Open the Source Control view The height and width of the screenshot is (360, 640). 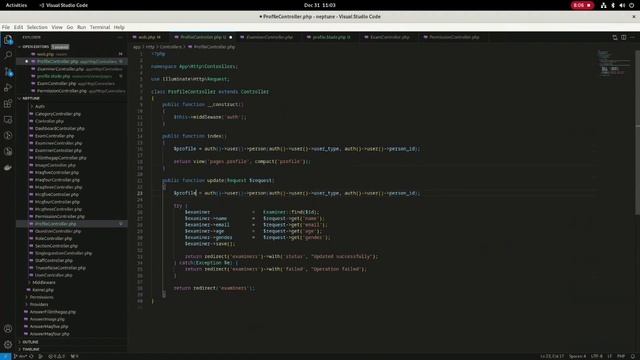[x=8, y=72]
